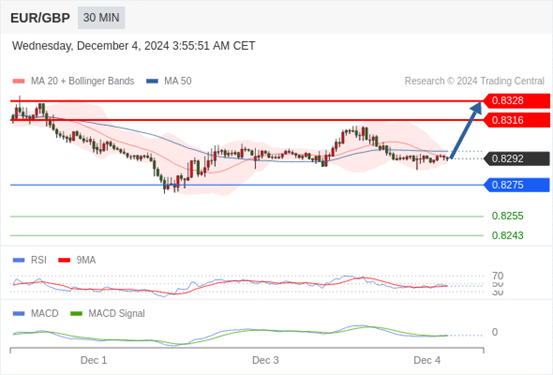Click the Research © 2024 Trading Central text
The width and height of the screenshot is (553, 375).
click(x=474, y=81)
